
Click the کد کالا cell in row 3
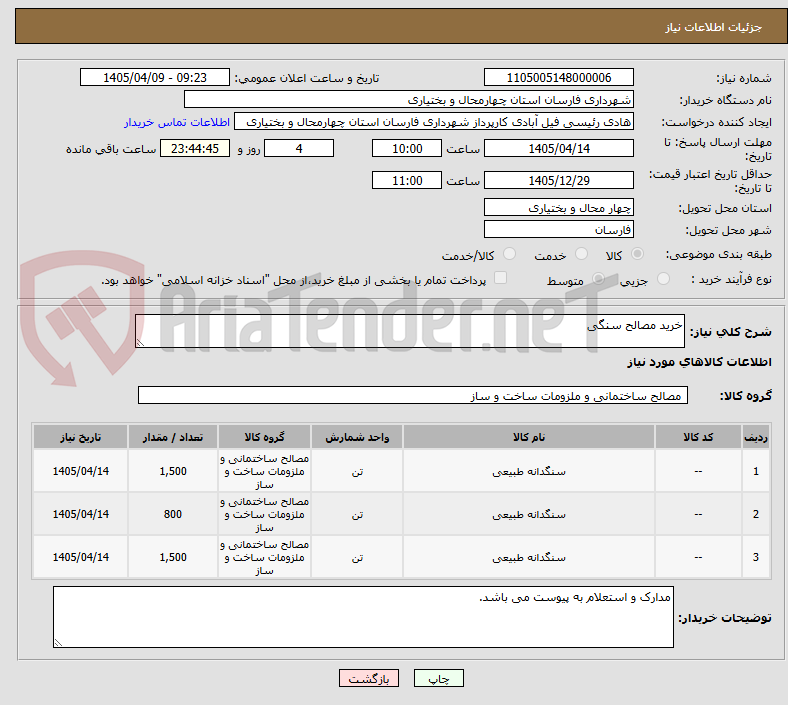coord(698,557)
